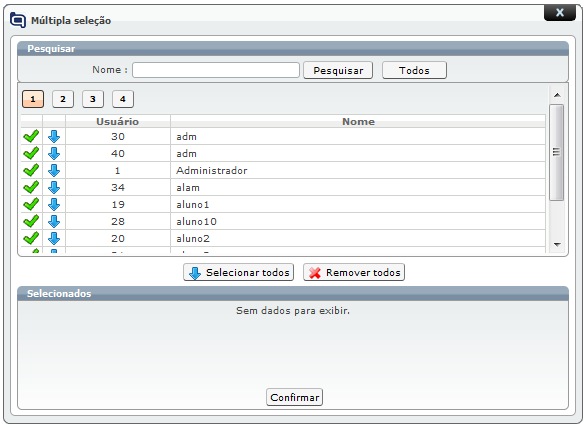The width and height of the screenshot is (585, 428).
Task: Click blue down arrow for user 40
Action: [54, 153]
